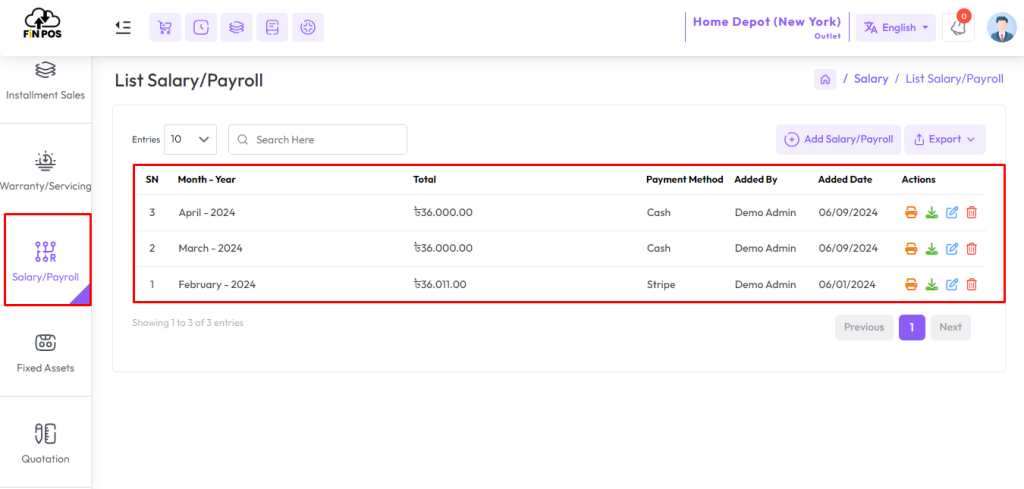1024x489 pixels.
Task: Open notifications bell icon
Action: 958,27
